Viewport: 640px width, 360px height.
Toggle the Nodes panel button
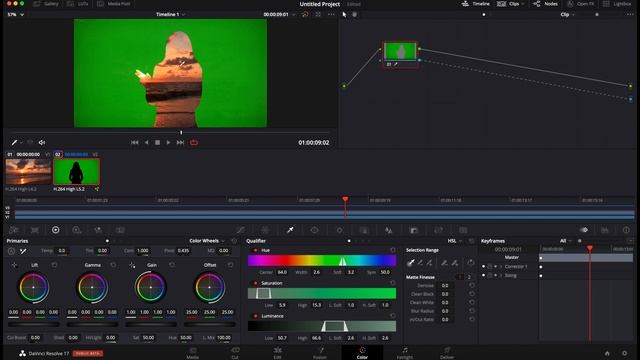545,4
